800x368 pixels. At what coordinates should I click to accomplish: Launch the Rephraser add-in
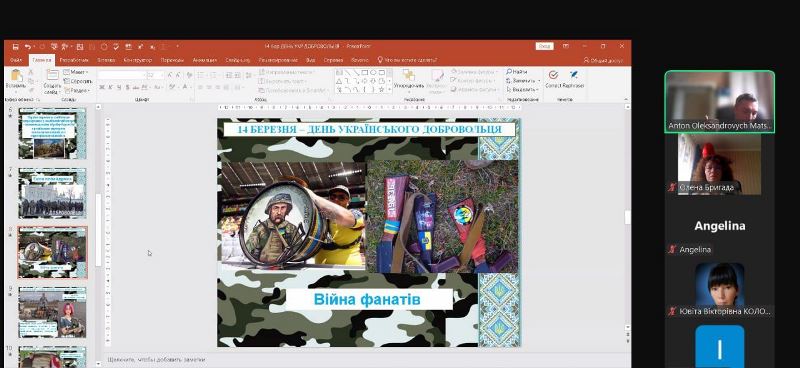pyautogui.click(x=573, y=79)
